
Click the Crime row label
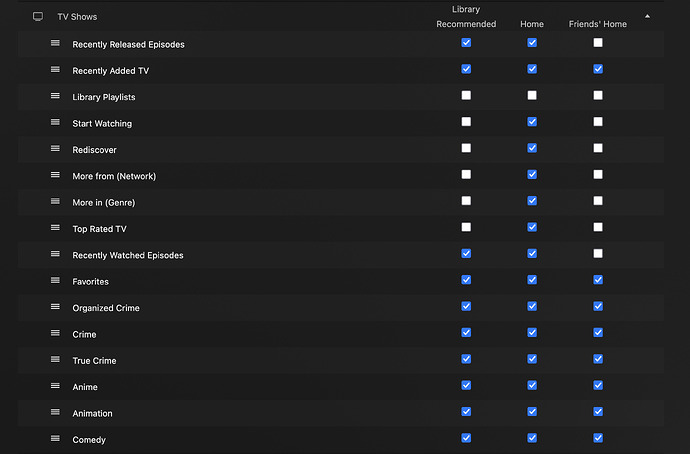coord(84,334)
